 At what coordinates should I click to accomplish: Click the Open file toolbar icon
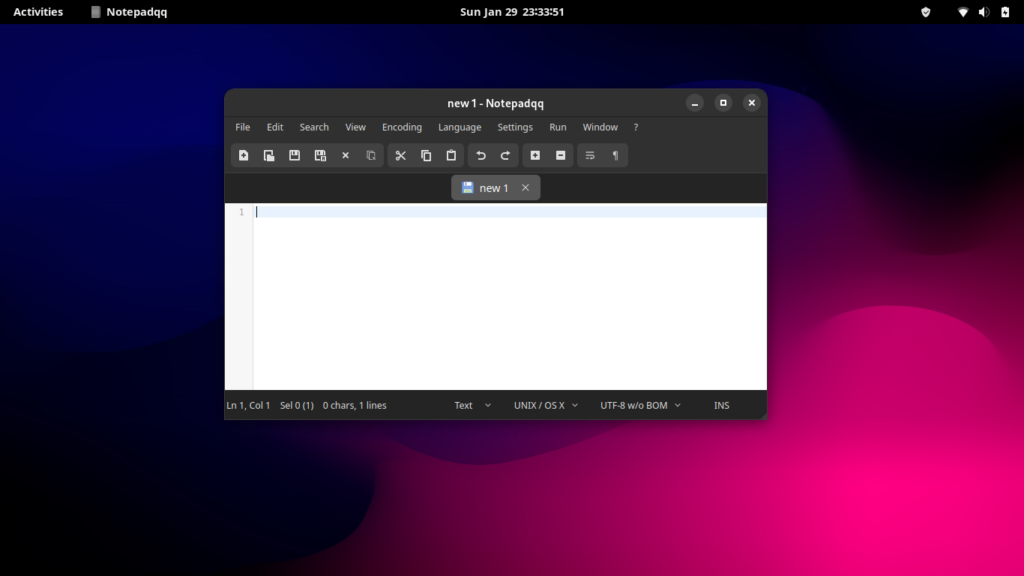(269, 156)
